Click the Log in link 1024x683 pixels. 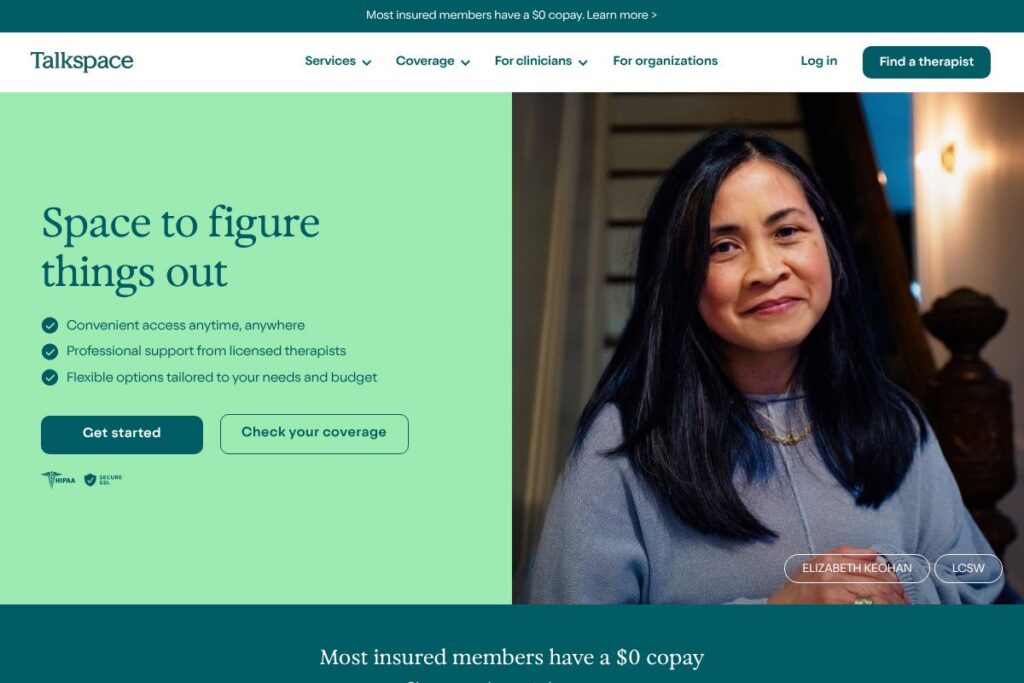point(819,61)
